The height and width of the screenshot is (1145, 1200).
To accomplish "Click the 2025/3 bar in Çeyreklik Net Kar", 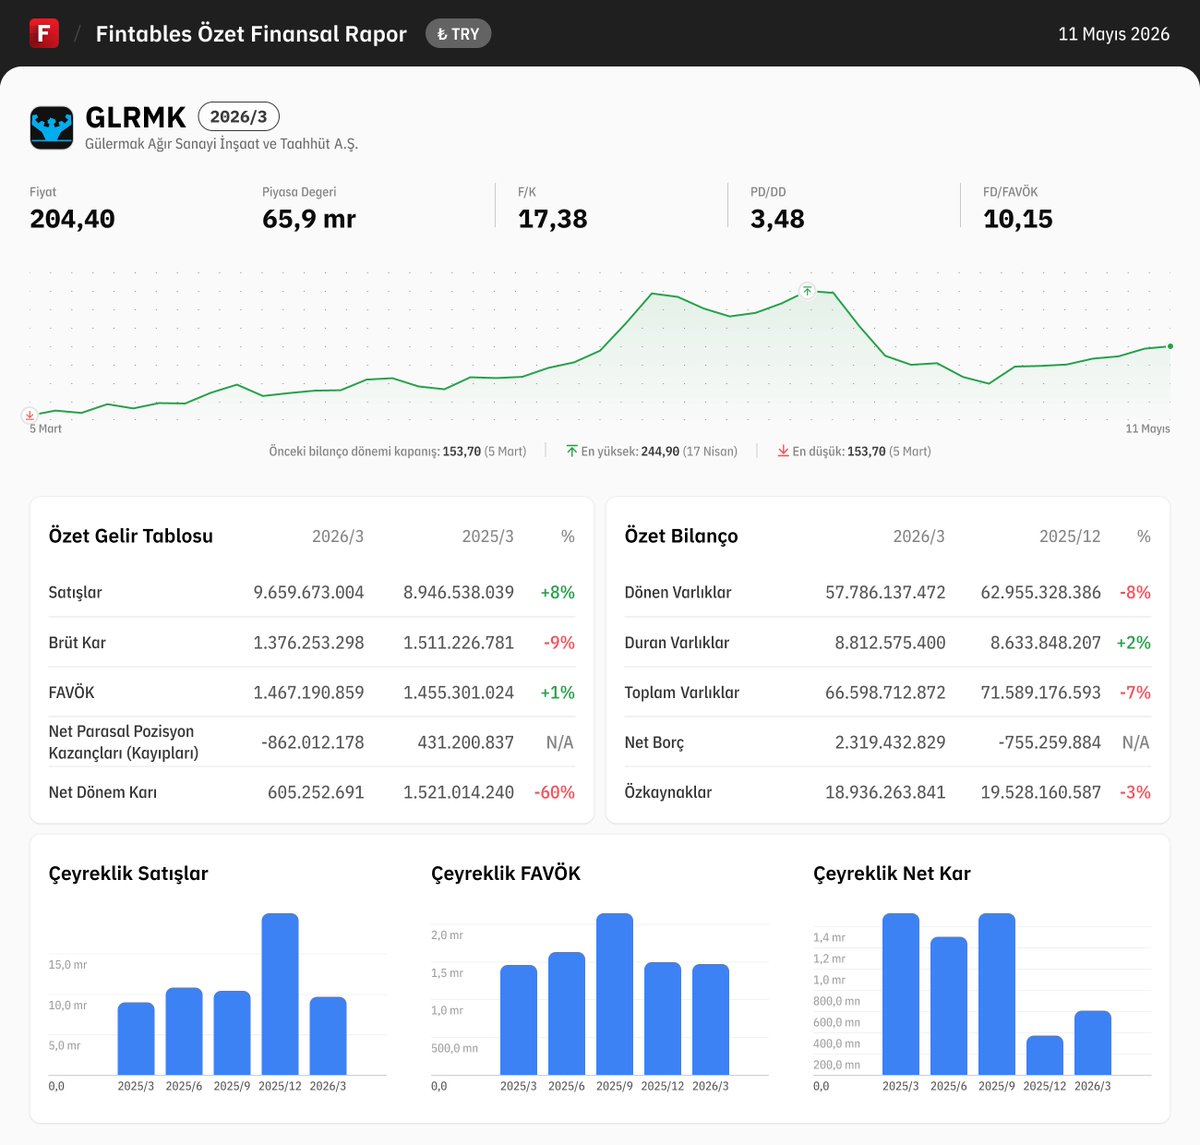I will coord(901,994).
